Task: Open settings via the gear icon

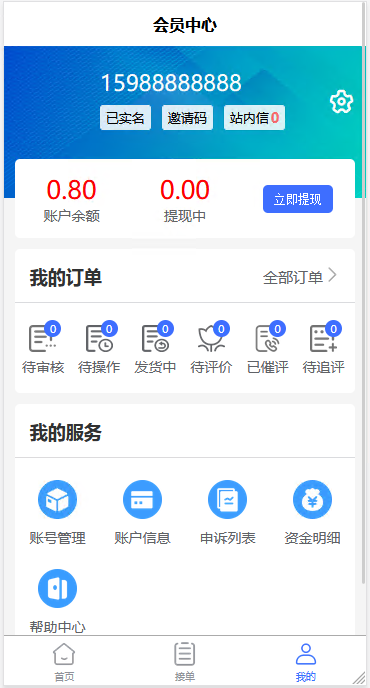Action: [341, 102]
